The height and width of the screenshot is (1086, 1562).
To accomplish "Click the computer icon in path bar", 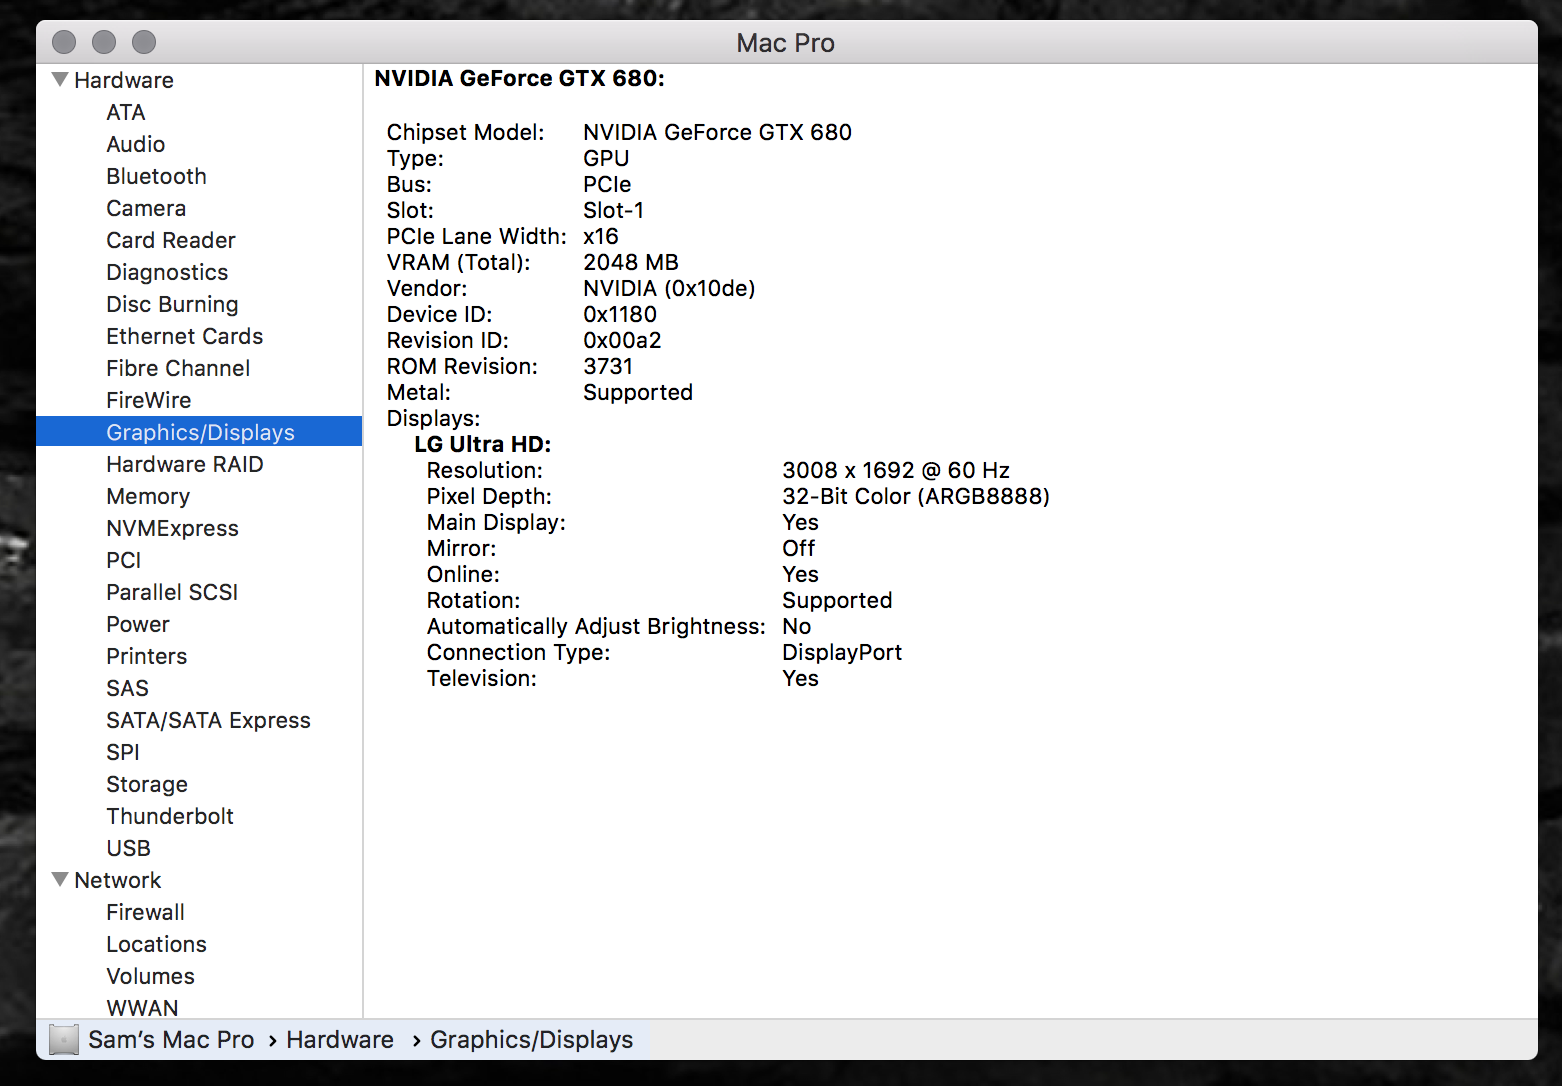I will pos(63,1039).
